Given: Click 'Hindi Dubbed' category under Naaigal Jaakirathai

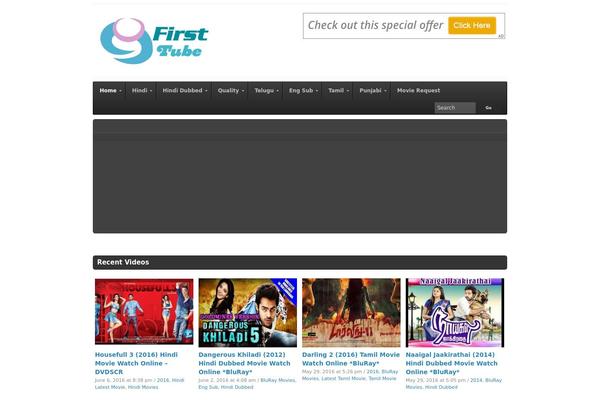Looking at the screenshot, I should pos(441,387).
